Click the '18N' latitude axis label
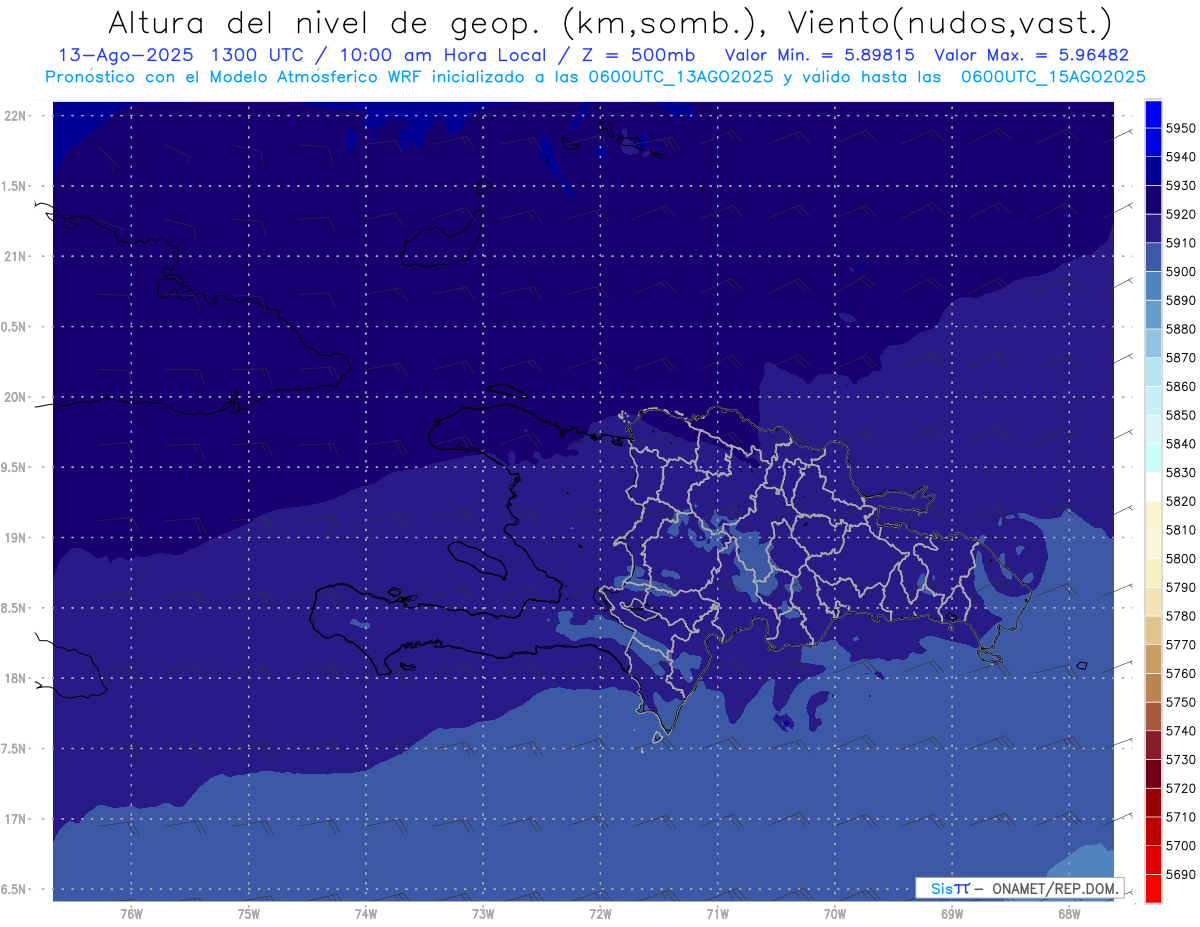The height and width of the screenshot is (927, 1200). click(16, 679)
